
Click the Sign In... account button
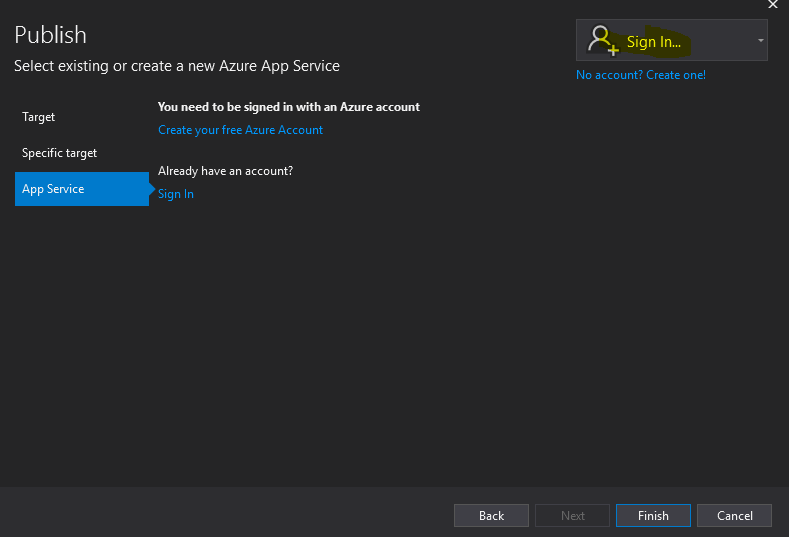pyautogui.click(x=672, y=40)
